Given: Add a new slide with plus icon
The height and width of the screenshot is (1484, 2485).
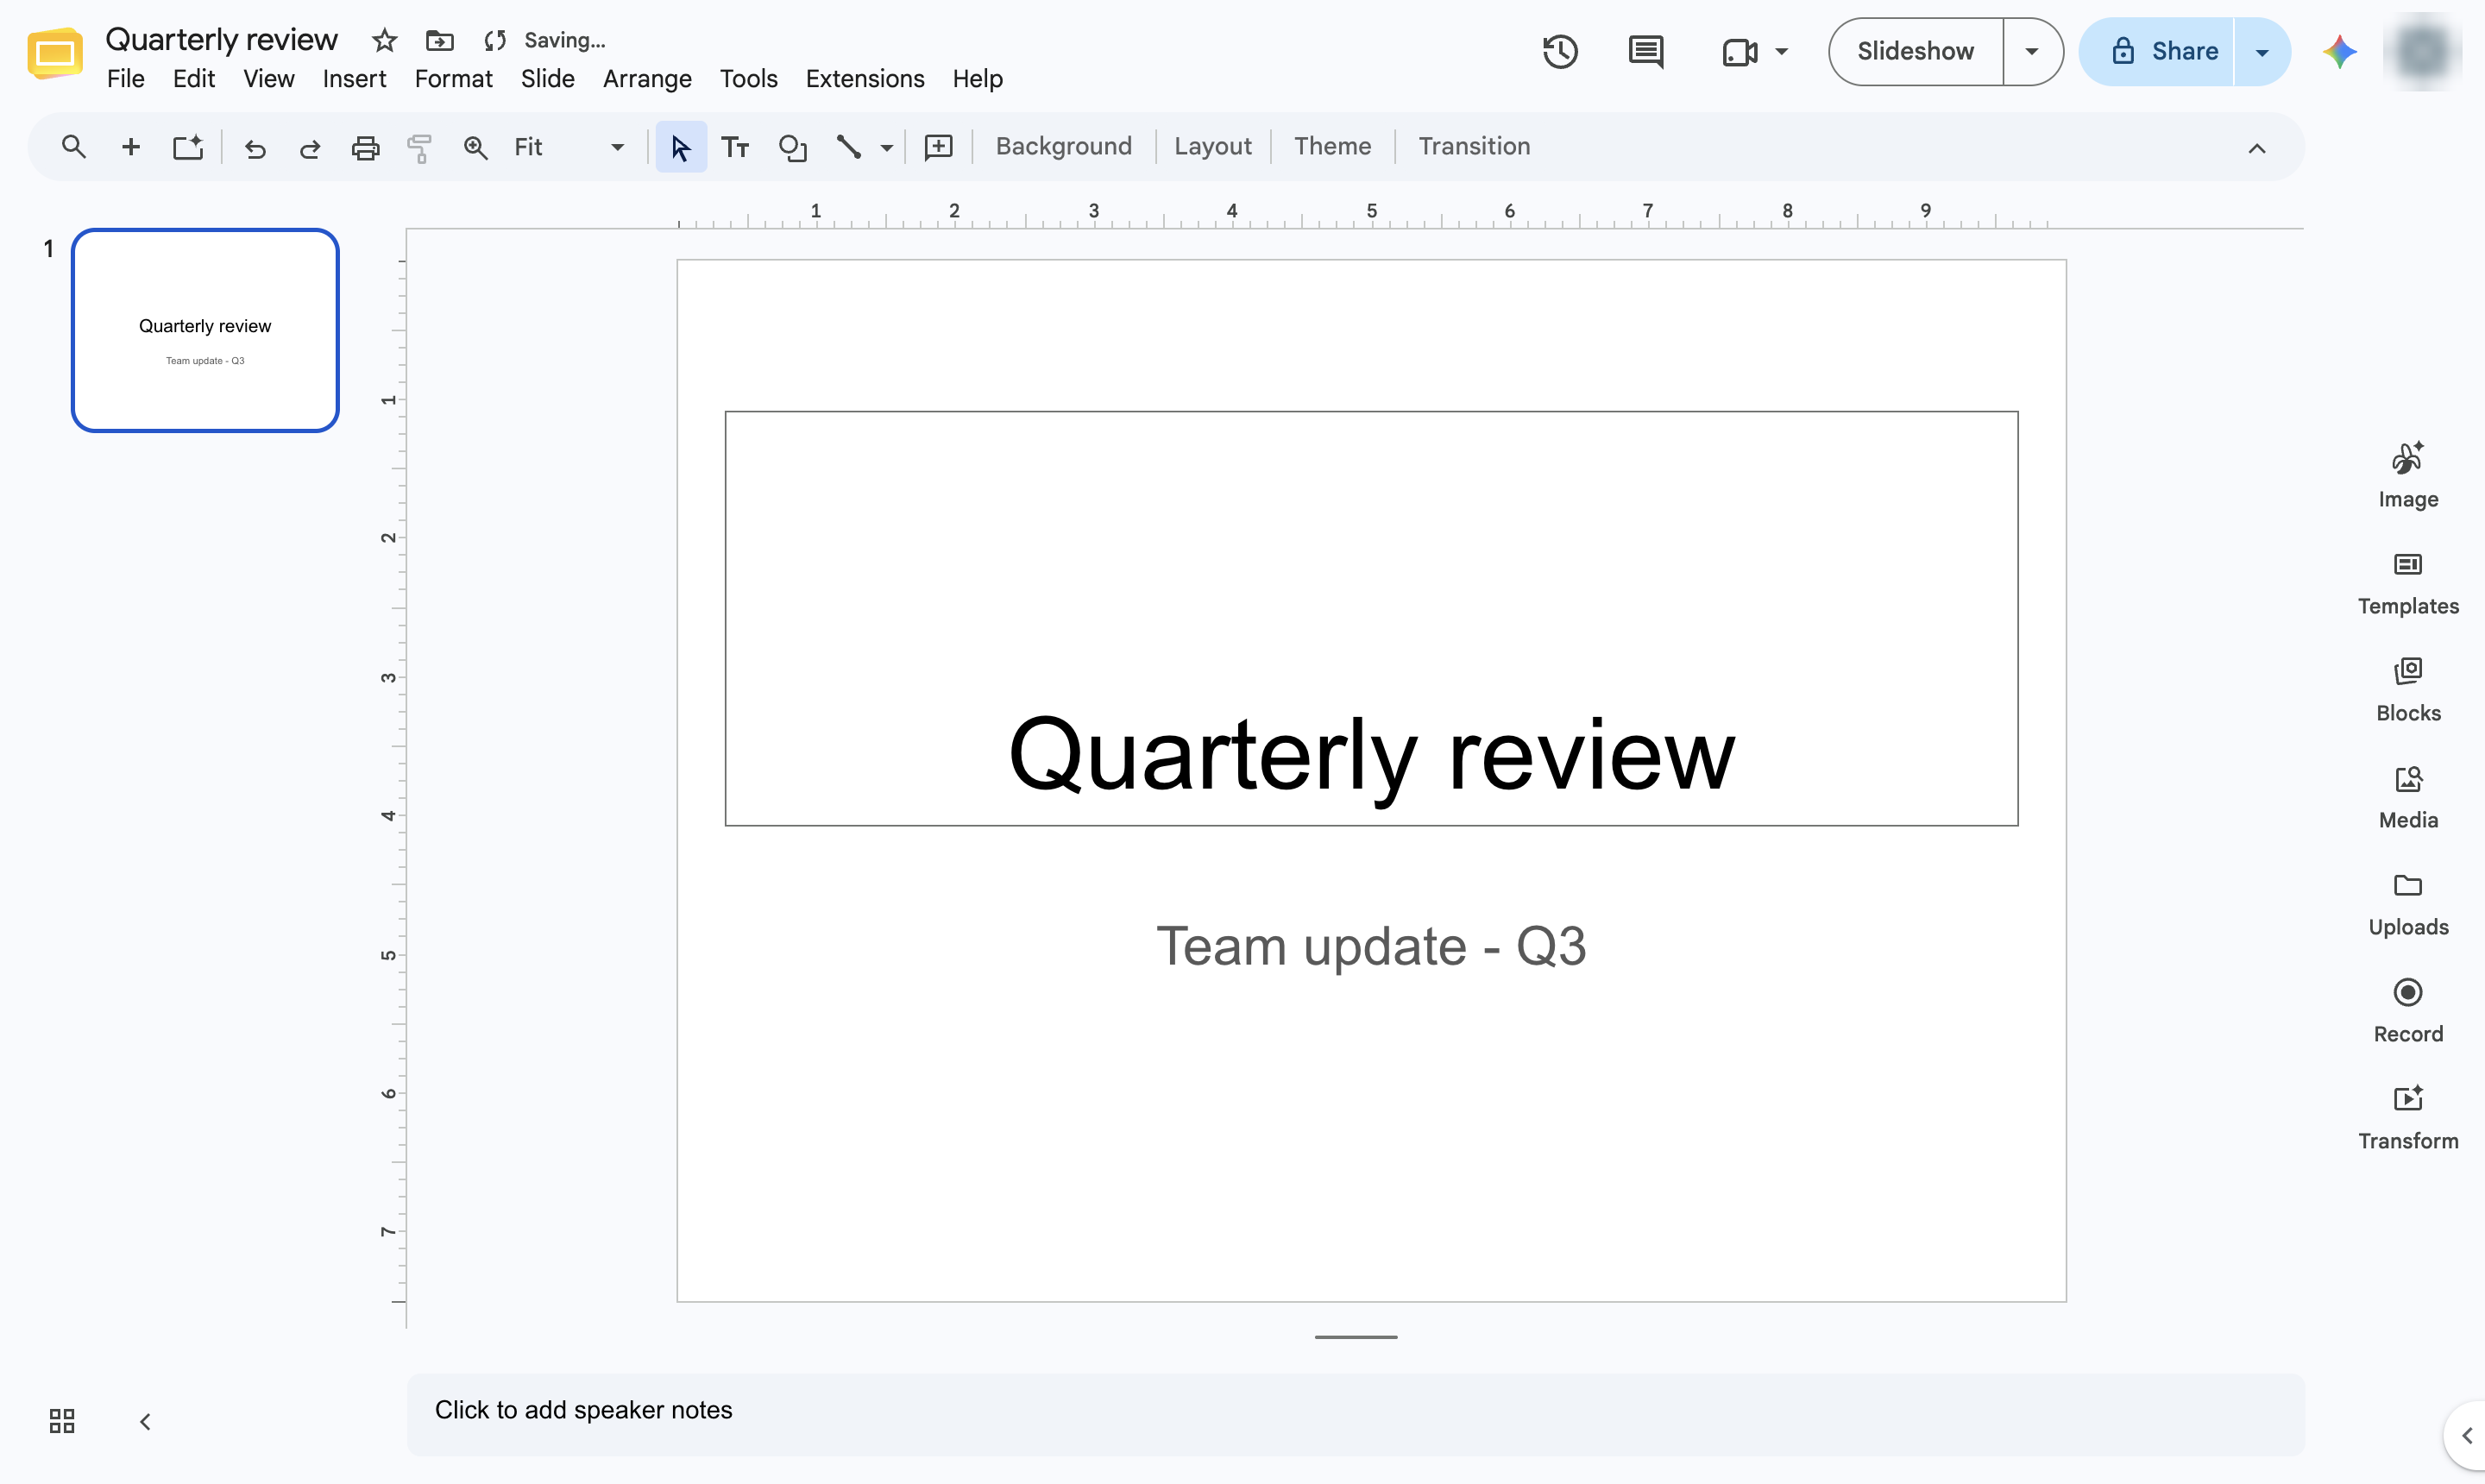Looking at the screenshot, I should pyautogui.click(x=130, y=147).
